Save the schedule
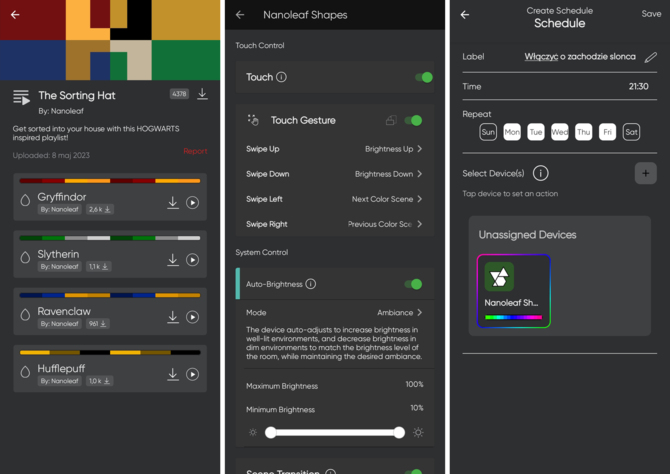Image resolution: width=670 pixels, height=474 pixels. (x=651, y=14)
